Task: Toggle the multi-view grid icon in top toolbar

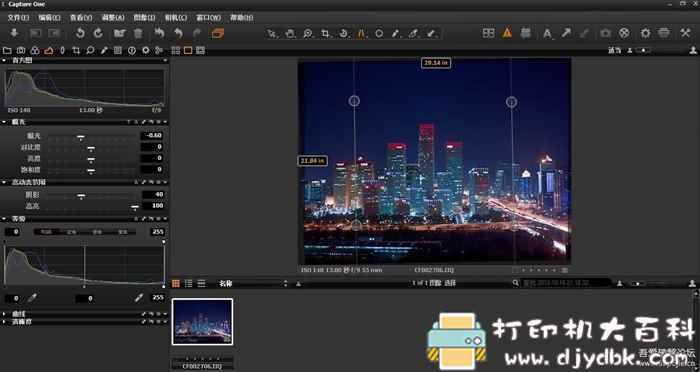Action: 488,33
